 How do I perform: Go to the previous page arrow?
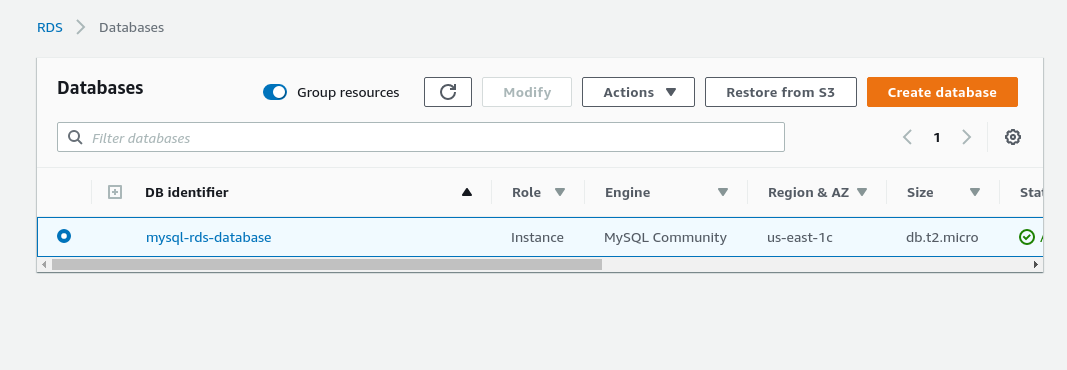click(907, 137)
